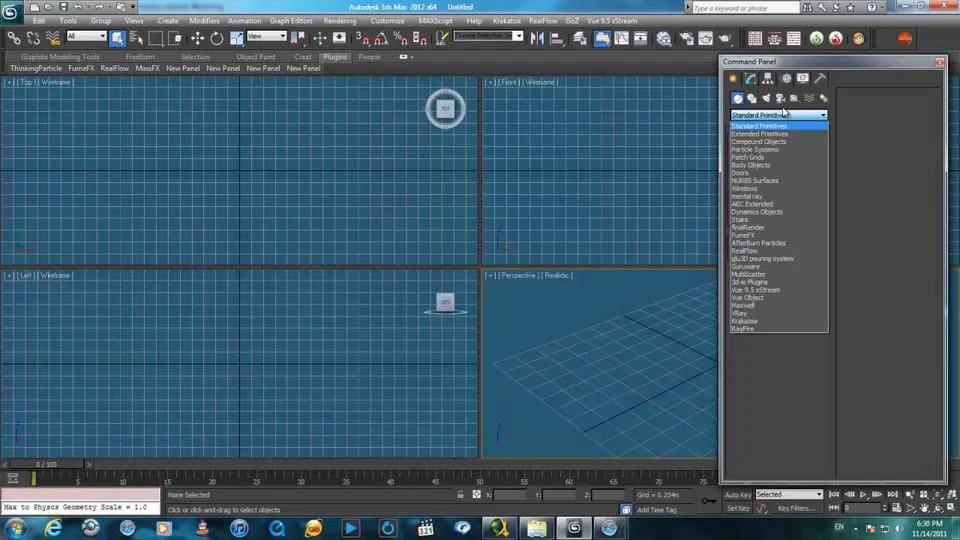This screenshot has width=960, height=540.
Task: Choose Particle Systems from the list
Action: click(x=755, y=149)
